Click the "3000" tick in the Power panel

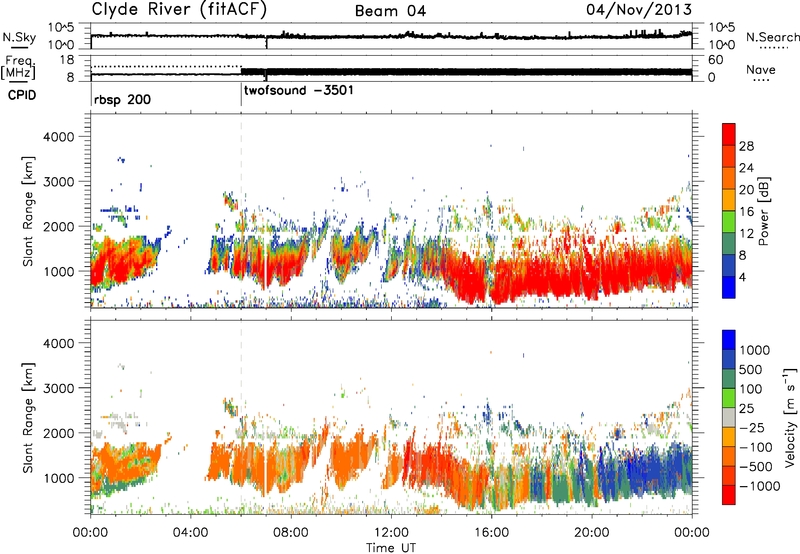[58, 182]
